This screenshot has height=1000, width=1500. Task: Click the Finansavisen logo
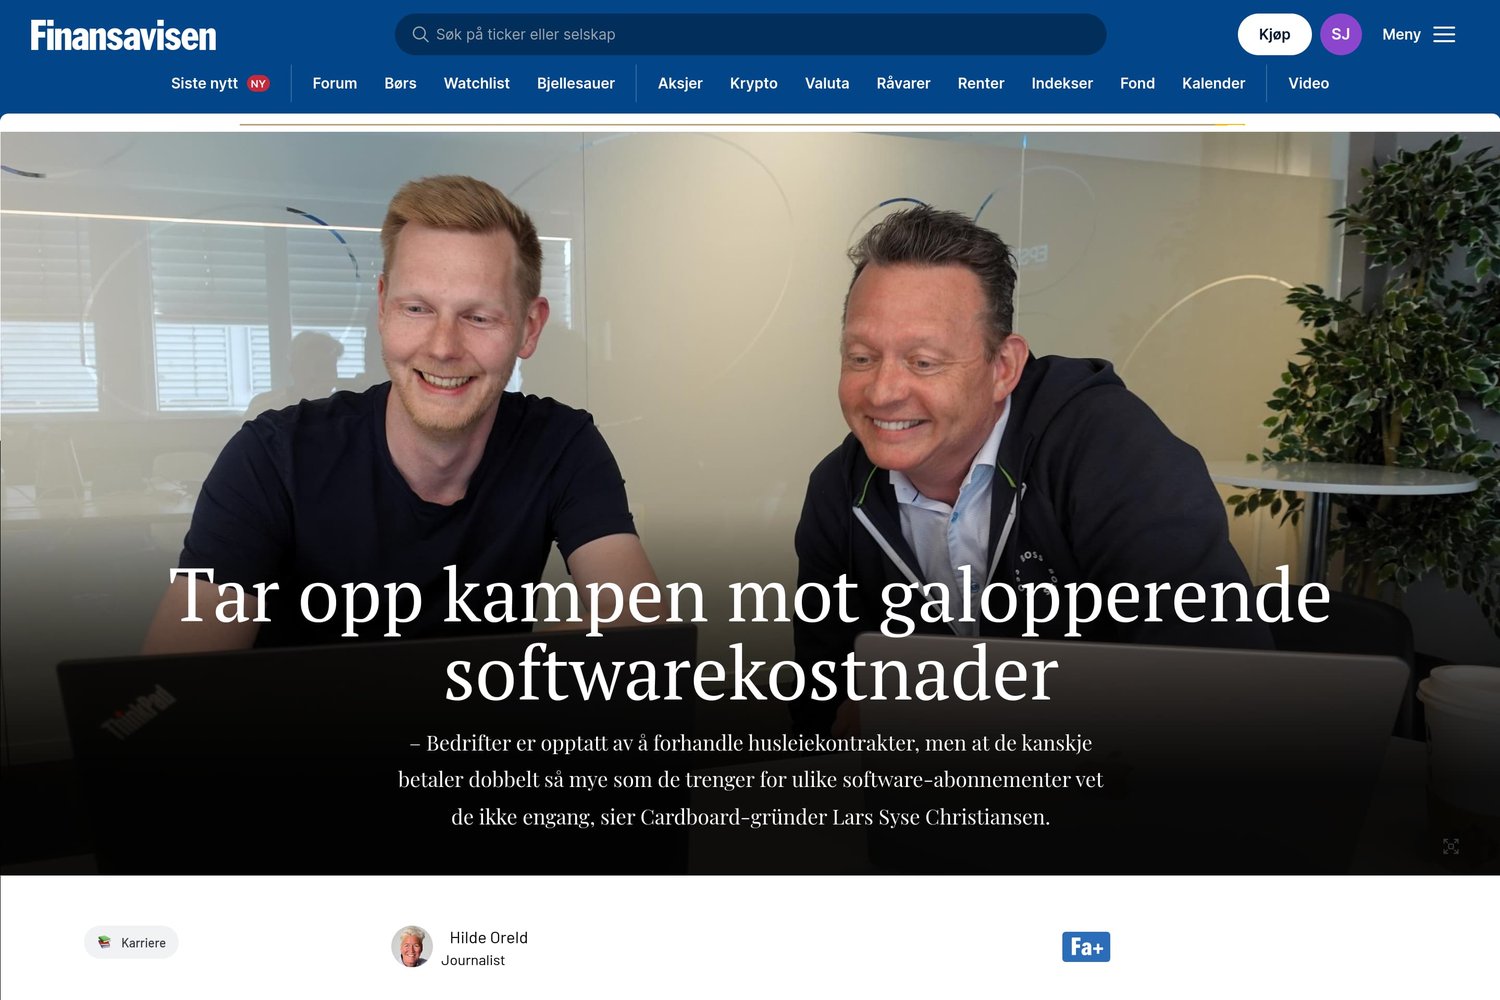click(x=123, y=36)
